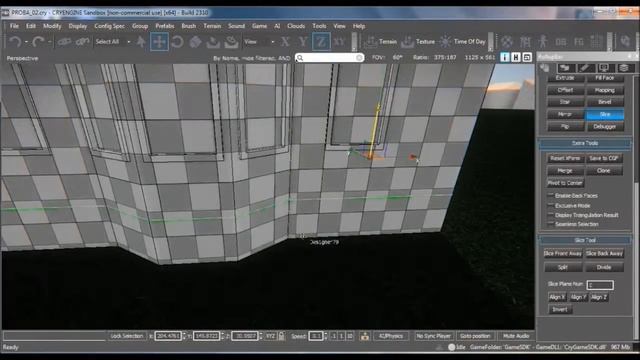Click the Slice Back Away button

[x=604, y=253]
